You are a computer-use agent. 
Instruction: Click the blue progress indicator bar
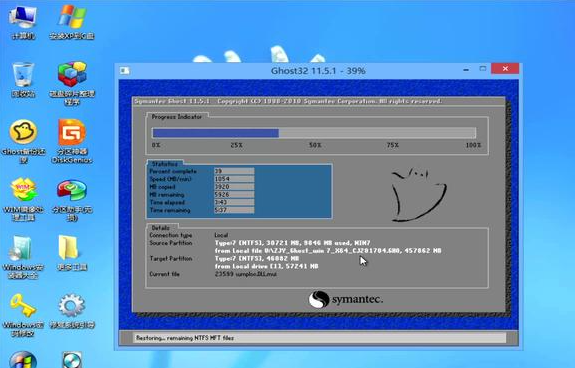(216, 133)
